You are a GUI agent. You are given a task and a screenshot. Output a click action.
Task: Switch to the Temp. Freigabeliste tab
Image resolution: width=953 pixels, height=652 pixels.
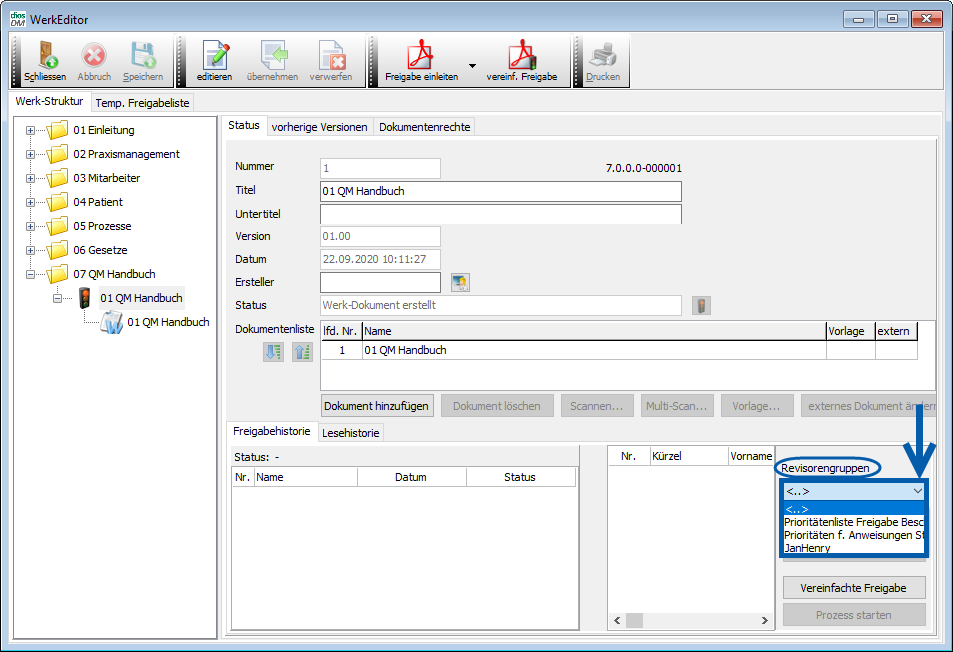(142, 103)
